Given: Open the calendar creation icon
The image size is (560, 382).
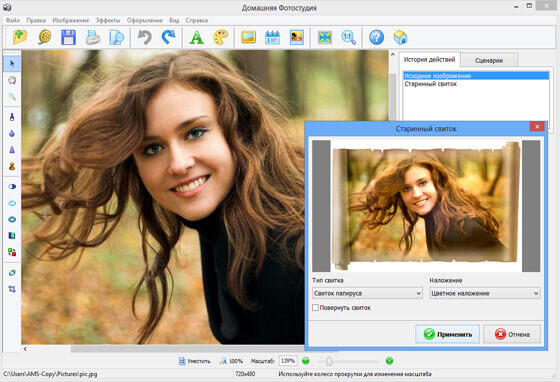Looking at the screenshot, I should [272, 37].
